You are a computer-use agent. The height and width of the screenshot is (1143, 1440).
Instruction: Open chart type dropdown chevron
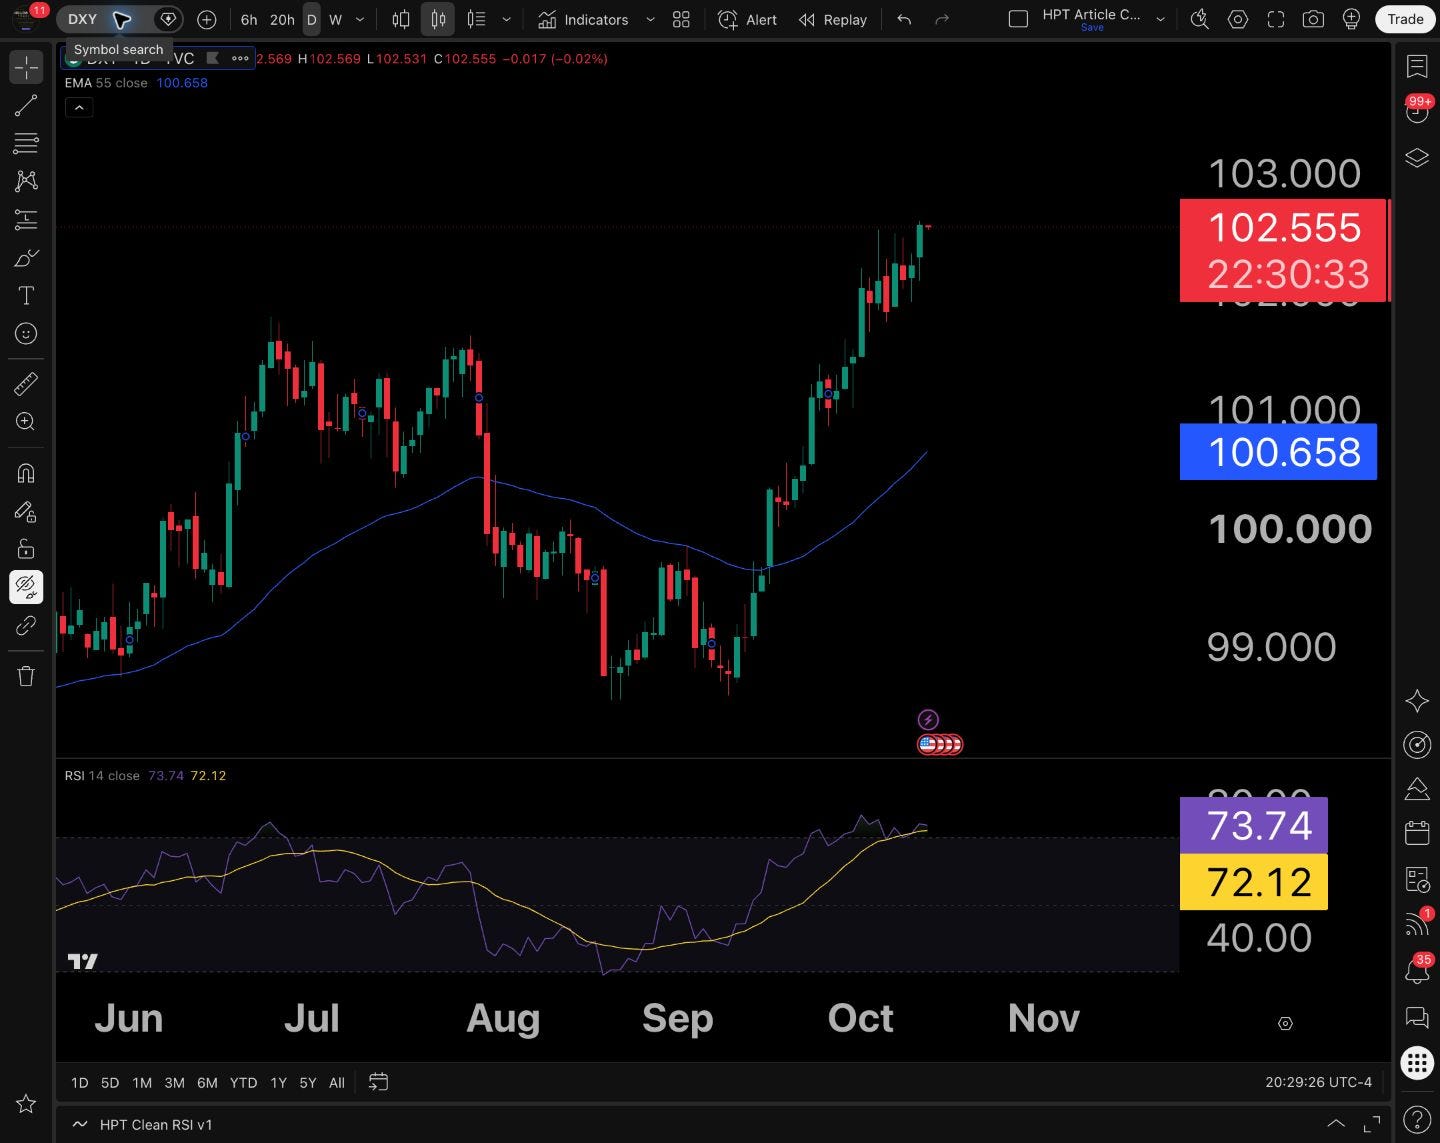point(507,19)
